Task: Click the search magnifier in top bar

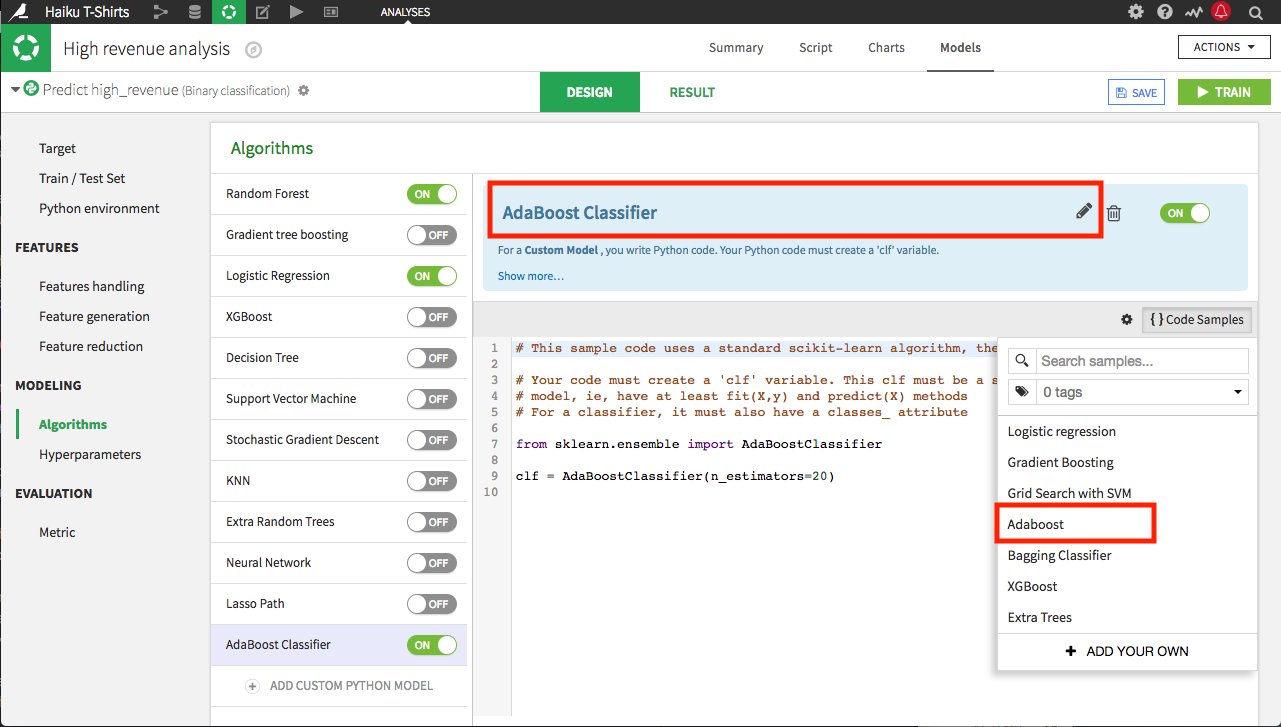Action: click(1255, 12)
